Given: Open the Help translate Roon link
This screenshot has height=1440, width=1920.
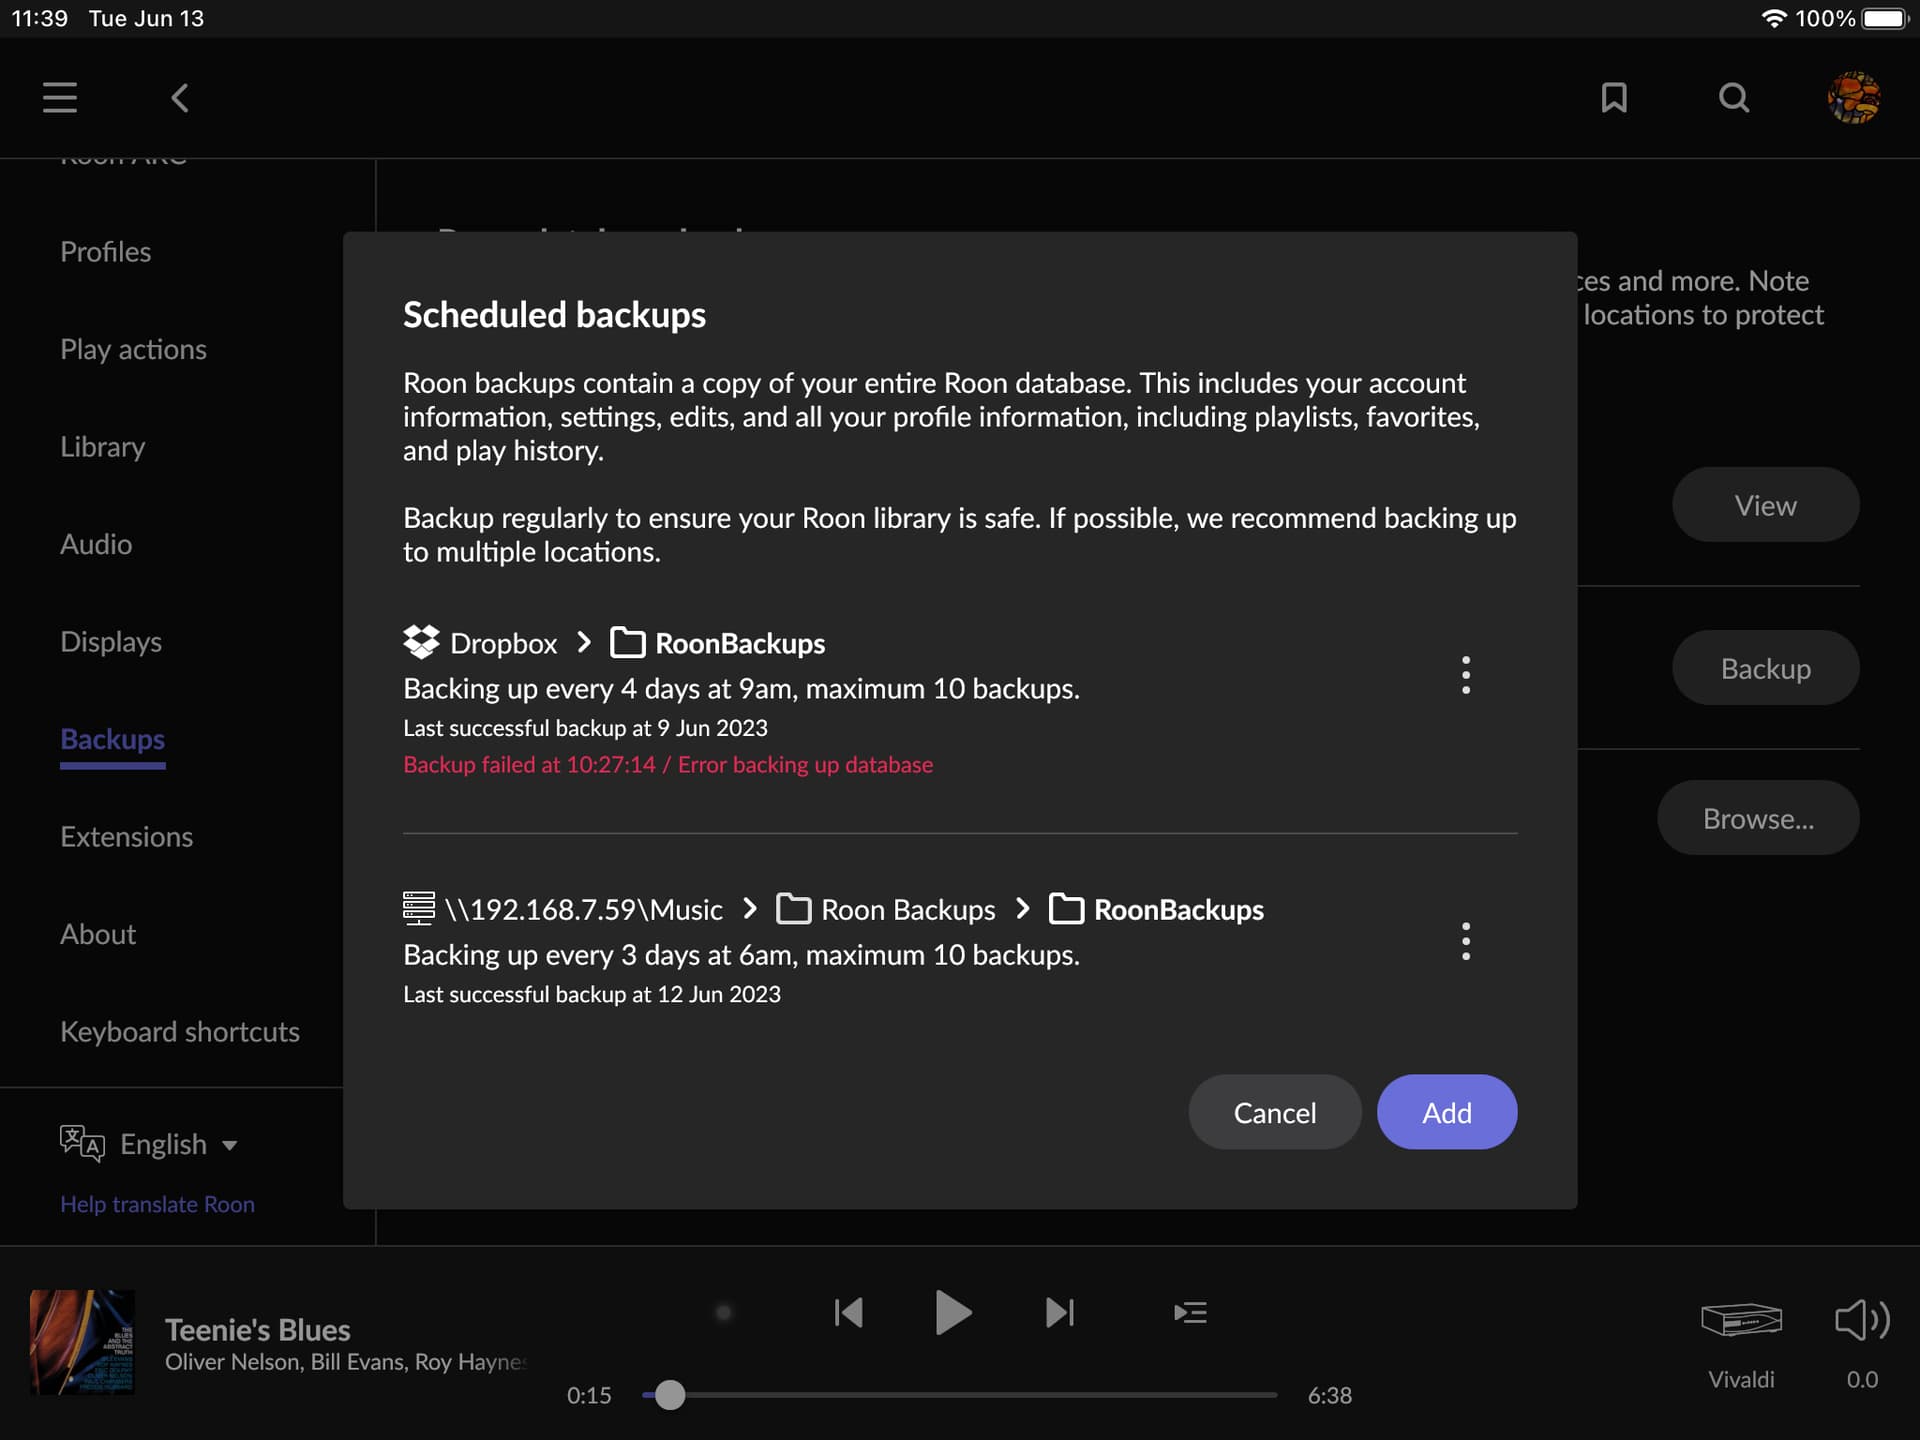Looking at the screenshot, I should [157, 1204].
